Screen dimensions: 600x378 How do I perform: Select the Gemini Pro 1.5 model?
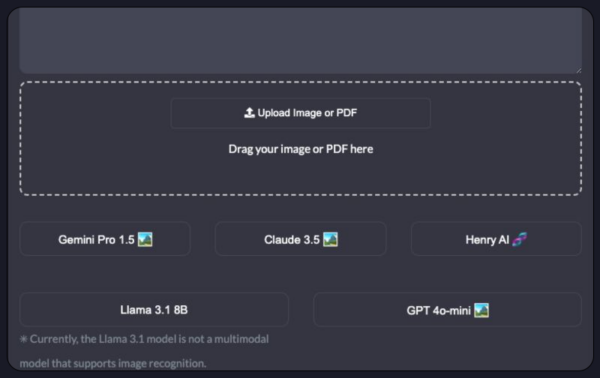(105, 239)
